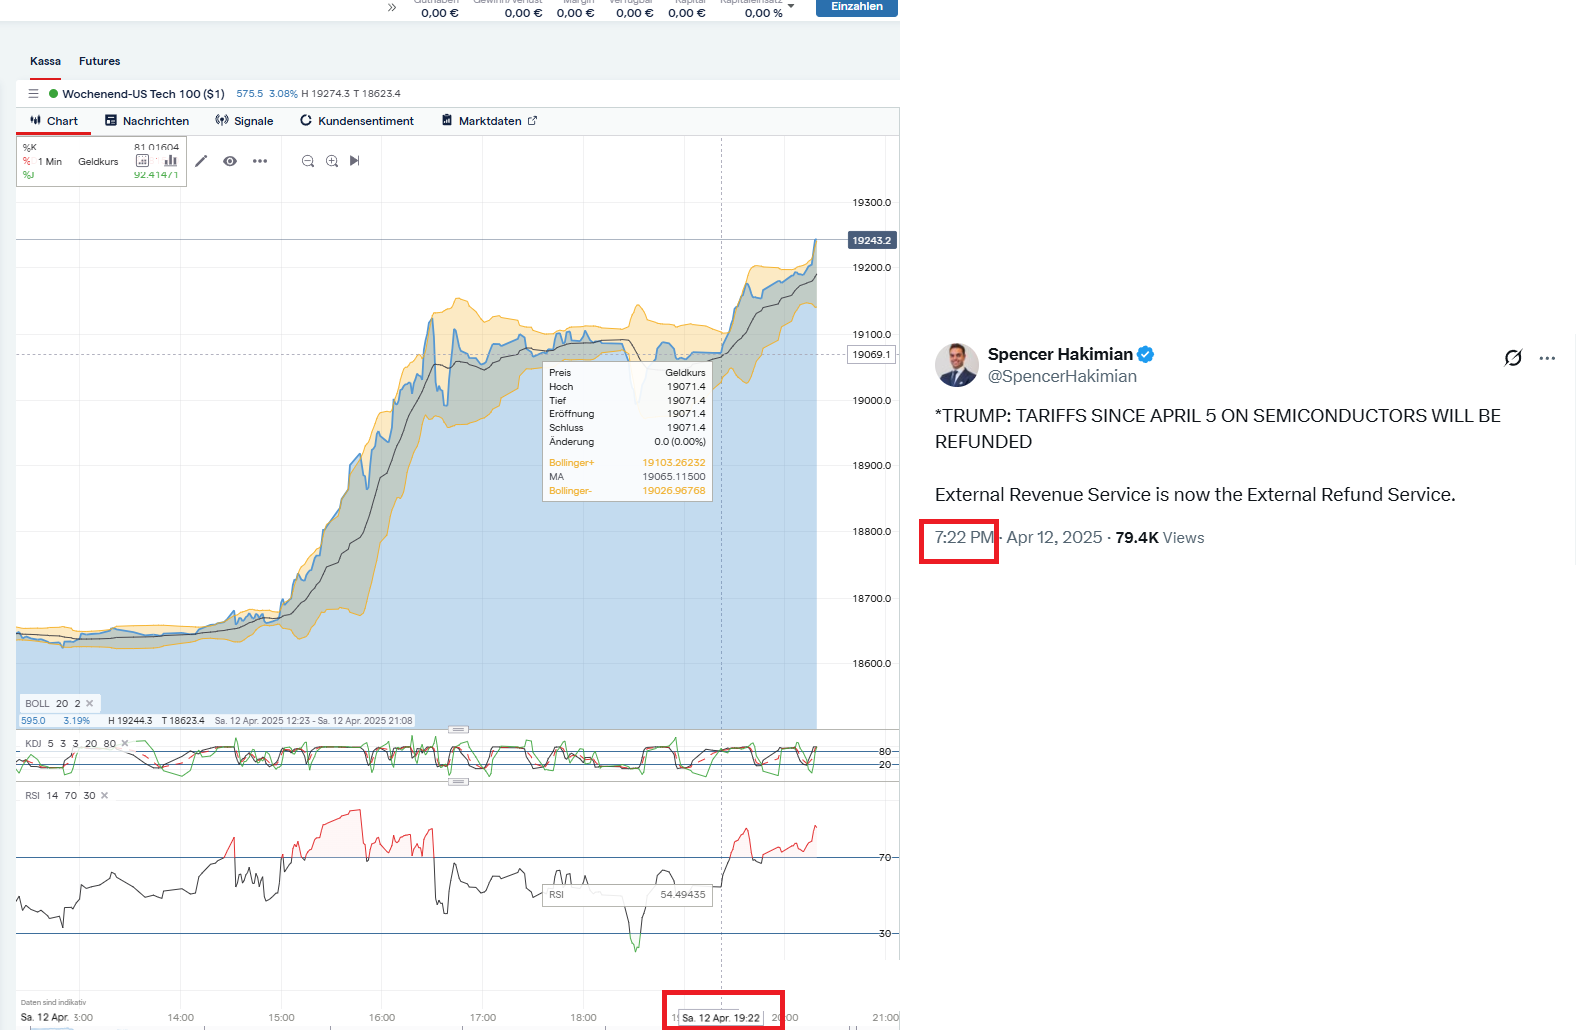Click the 17:00 time axis label
The height and width of the screenshot is (1030, 1582).
[x=483, y=1018]
